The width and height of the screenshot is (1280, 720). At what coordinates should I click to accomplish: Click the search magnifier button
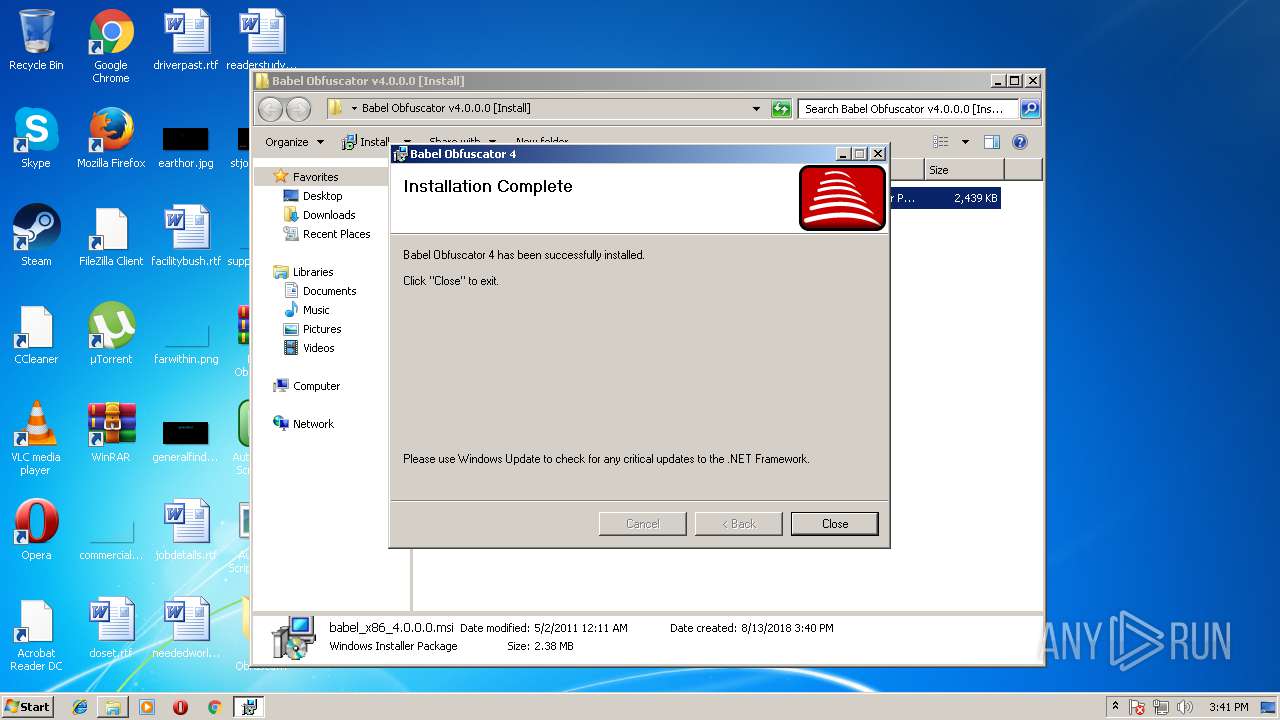pyautogui.click(x=1030, y=109)
